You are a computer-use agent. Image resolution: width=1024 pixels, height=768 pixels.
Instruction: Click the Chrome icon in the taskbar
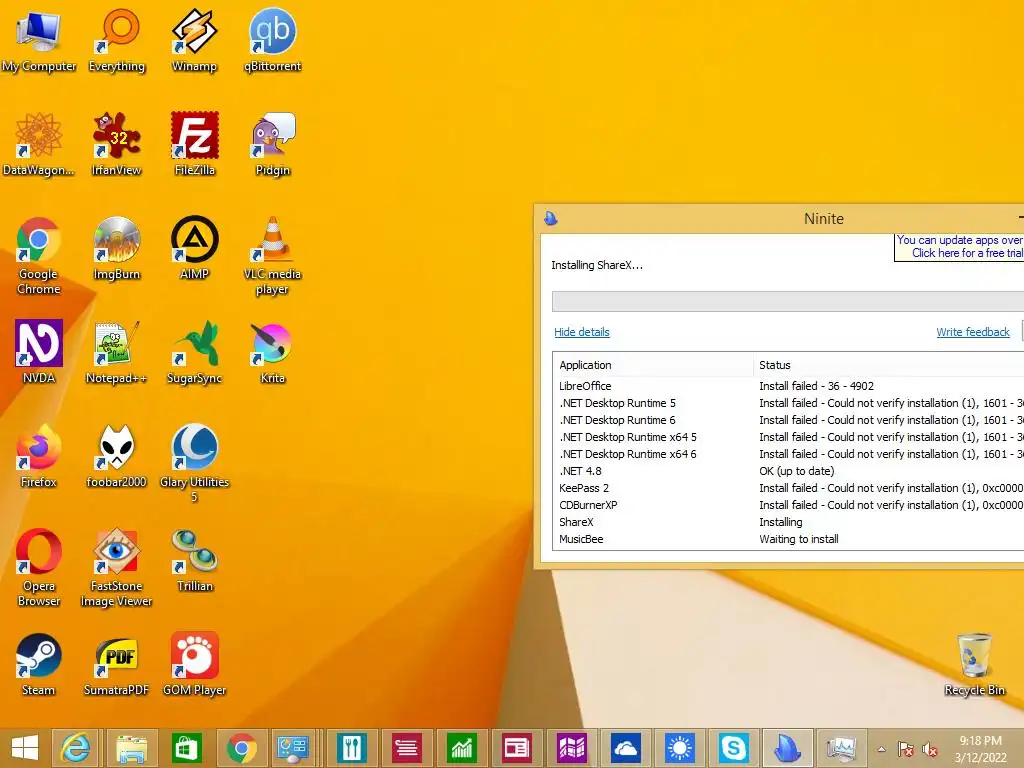pos(242,748)
